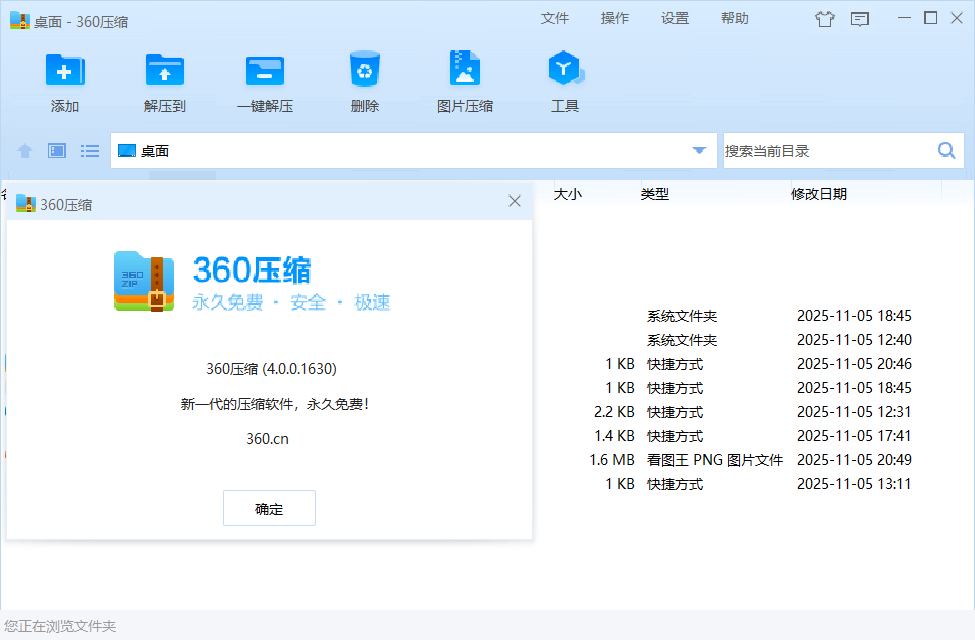Image resolution: width=975 pixels, height=640 pixels.
Task: Click the 解压到 extract-to icon
Action: point(164,70)
